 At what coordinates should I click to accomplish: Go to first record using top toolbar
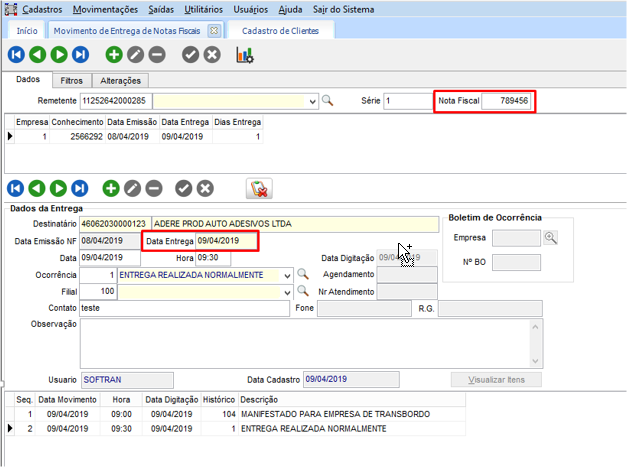pos(16,55)
